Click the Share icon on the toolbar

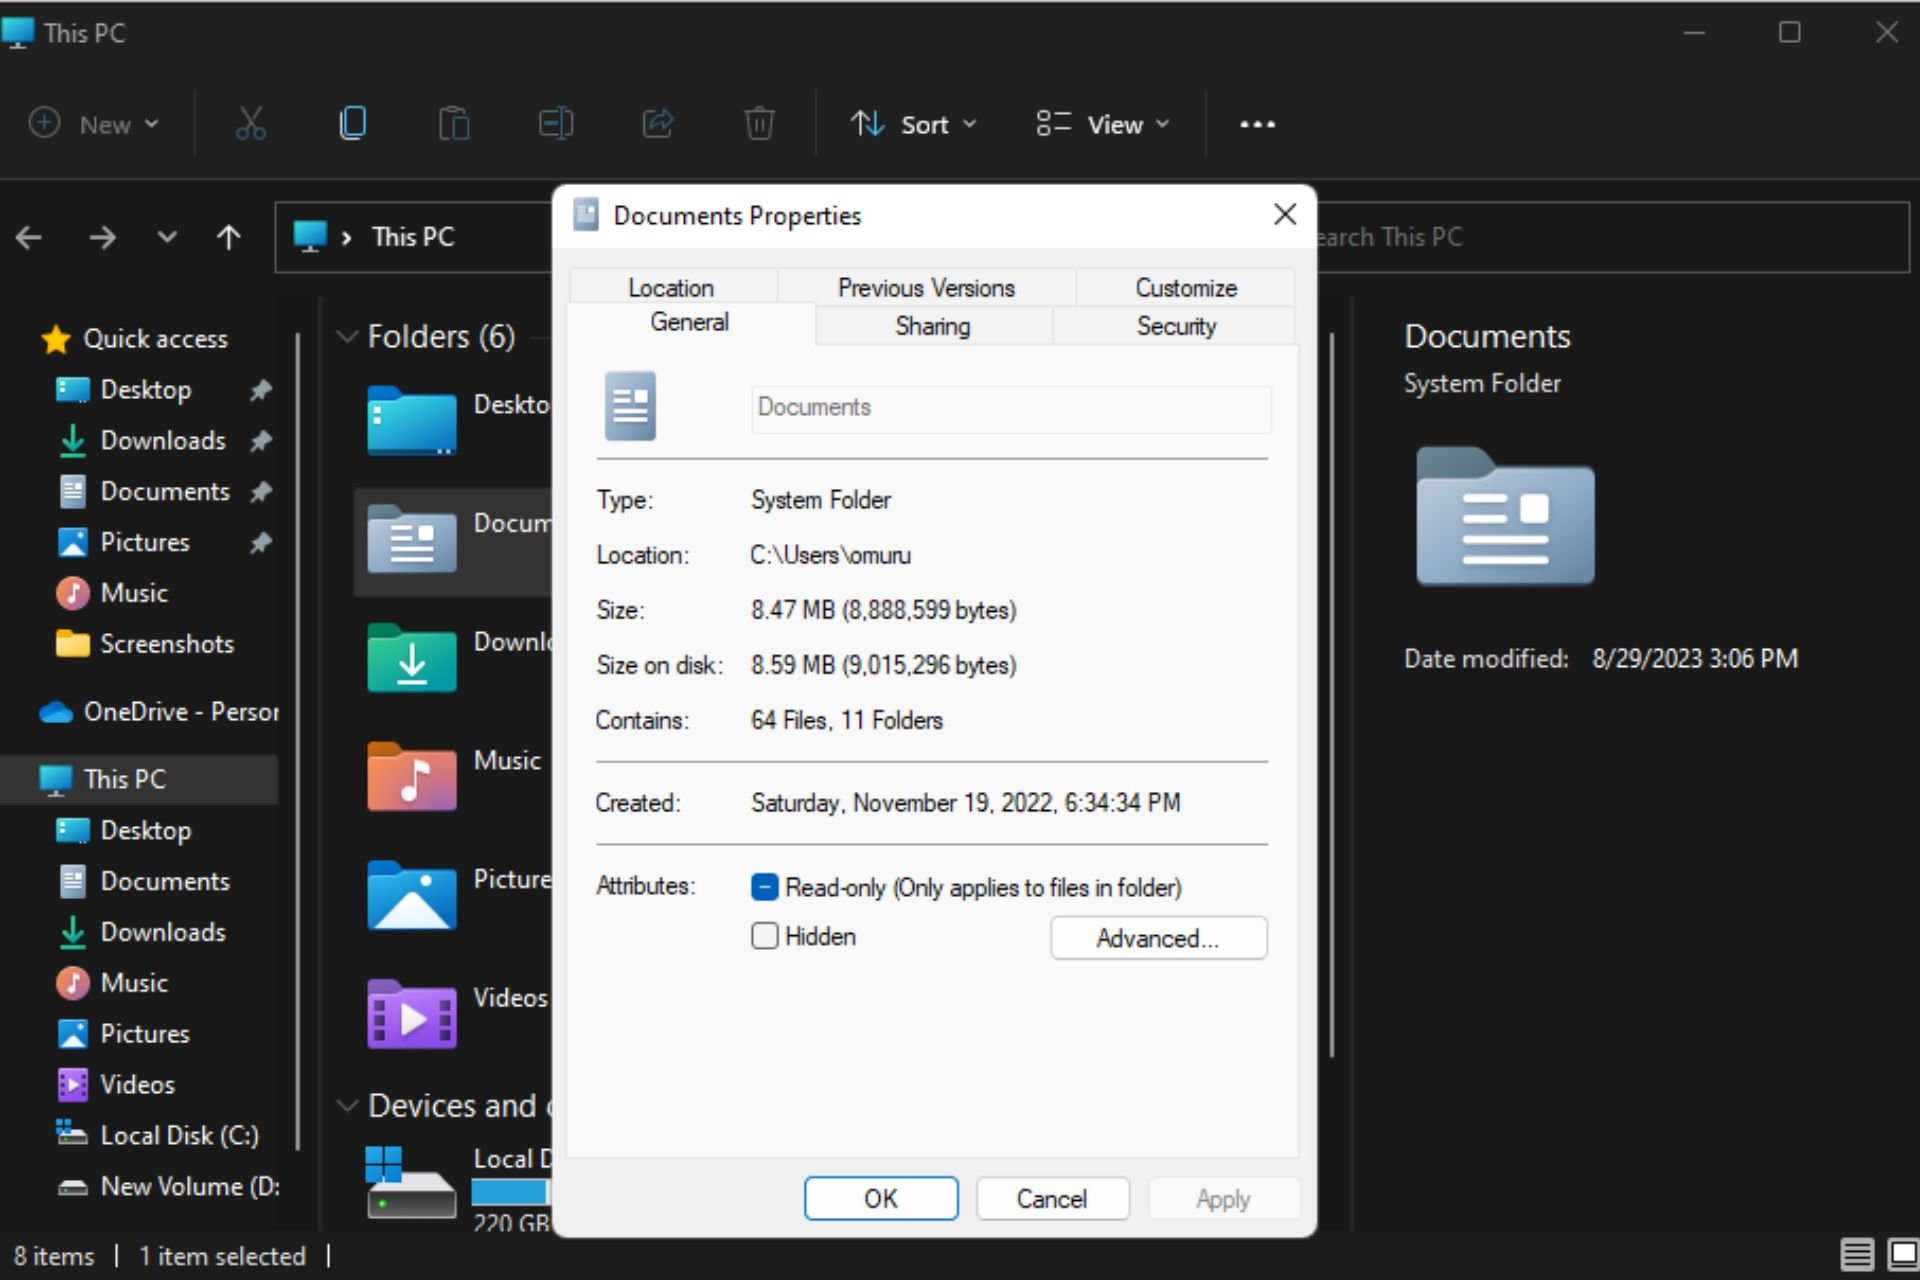[657, 123]
